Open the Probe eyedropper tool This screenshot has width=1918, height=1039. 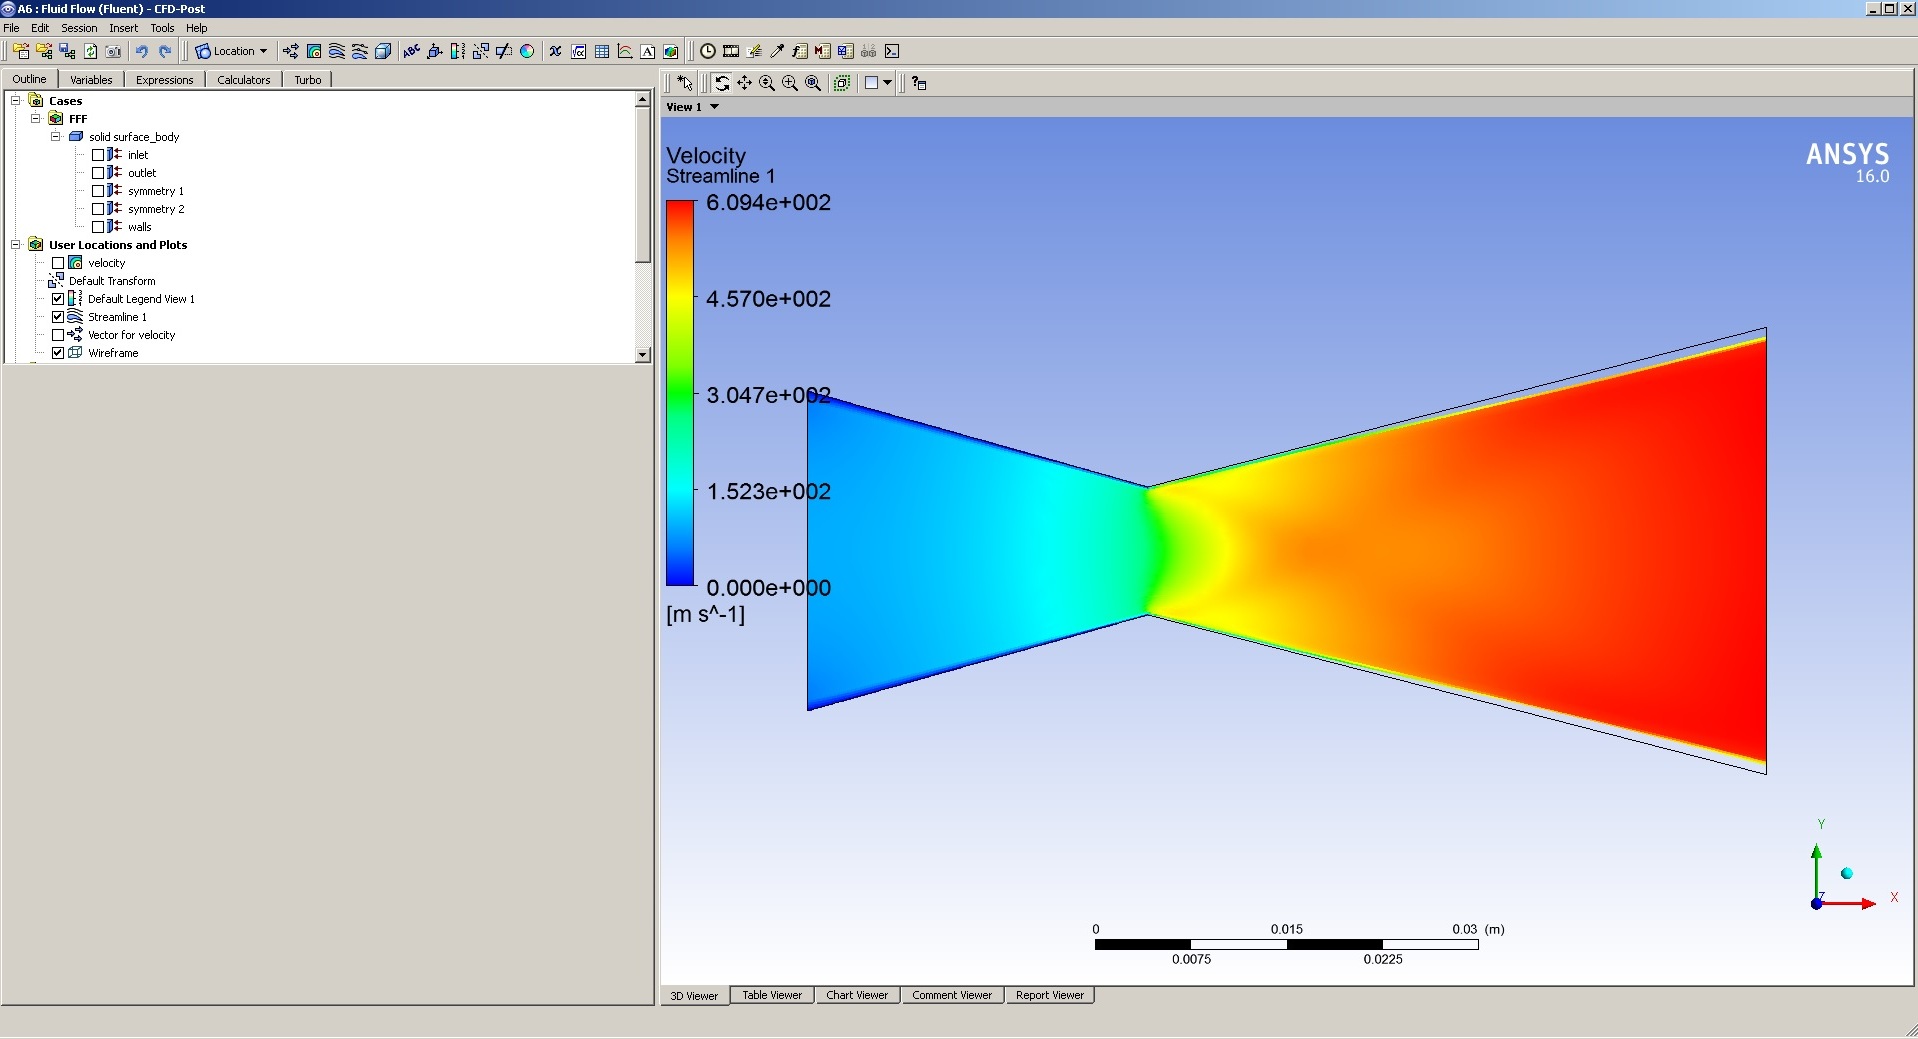tap(777, 51)
